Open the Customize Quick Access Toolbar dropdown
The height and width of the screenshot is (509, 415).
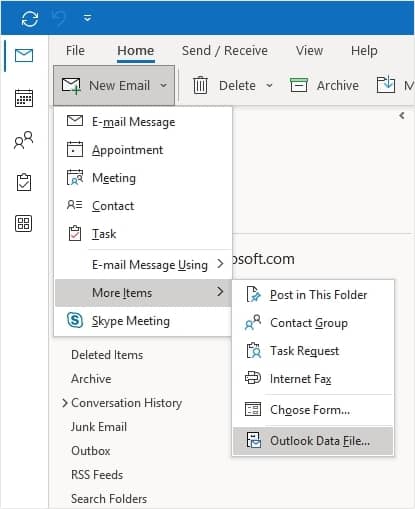coord(88,18)
